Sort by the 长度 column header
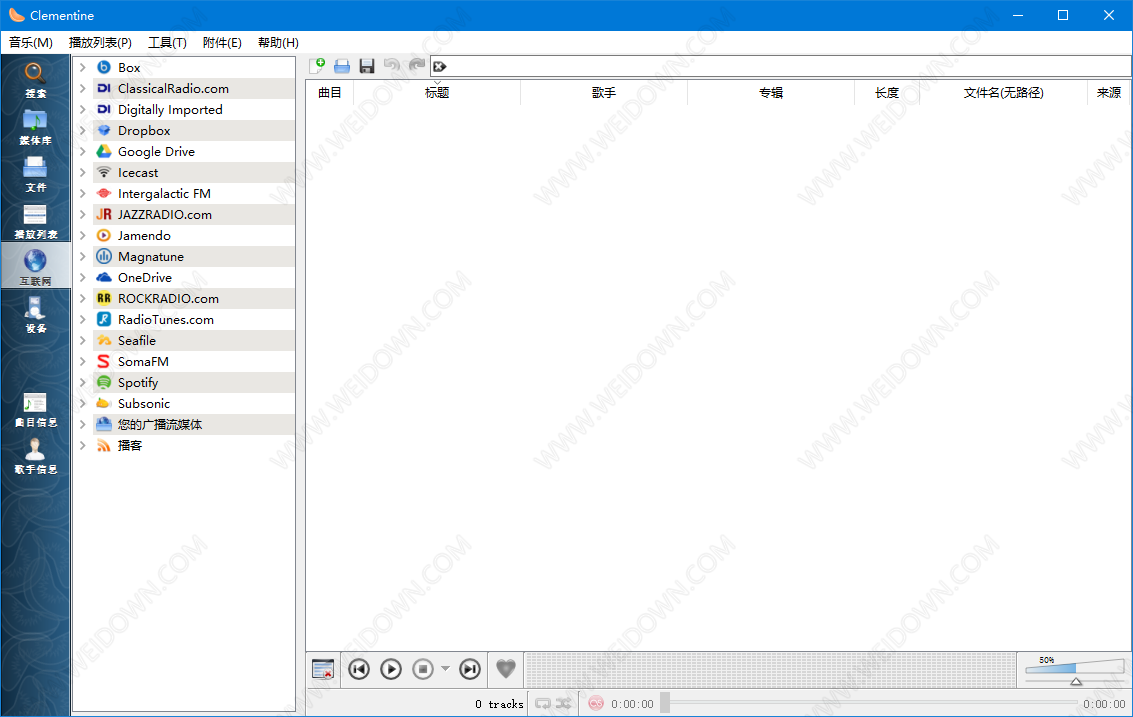This screenshot has height=717, width=1133. pyautogui.click(x=887, y=93)
